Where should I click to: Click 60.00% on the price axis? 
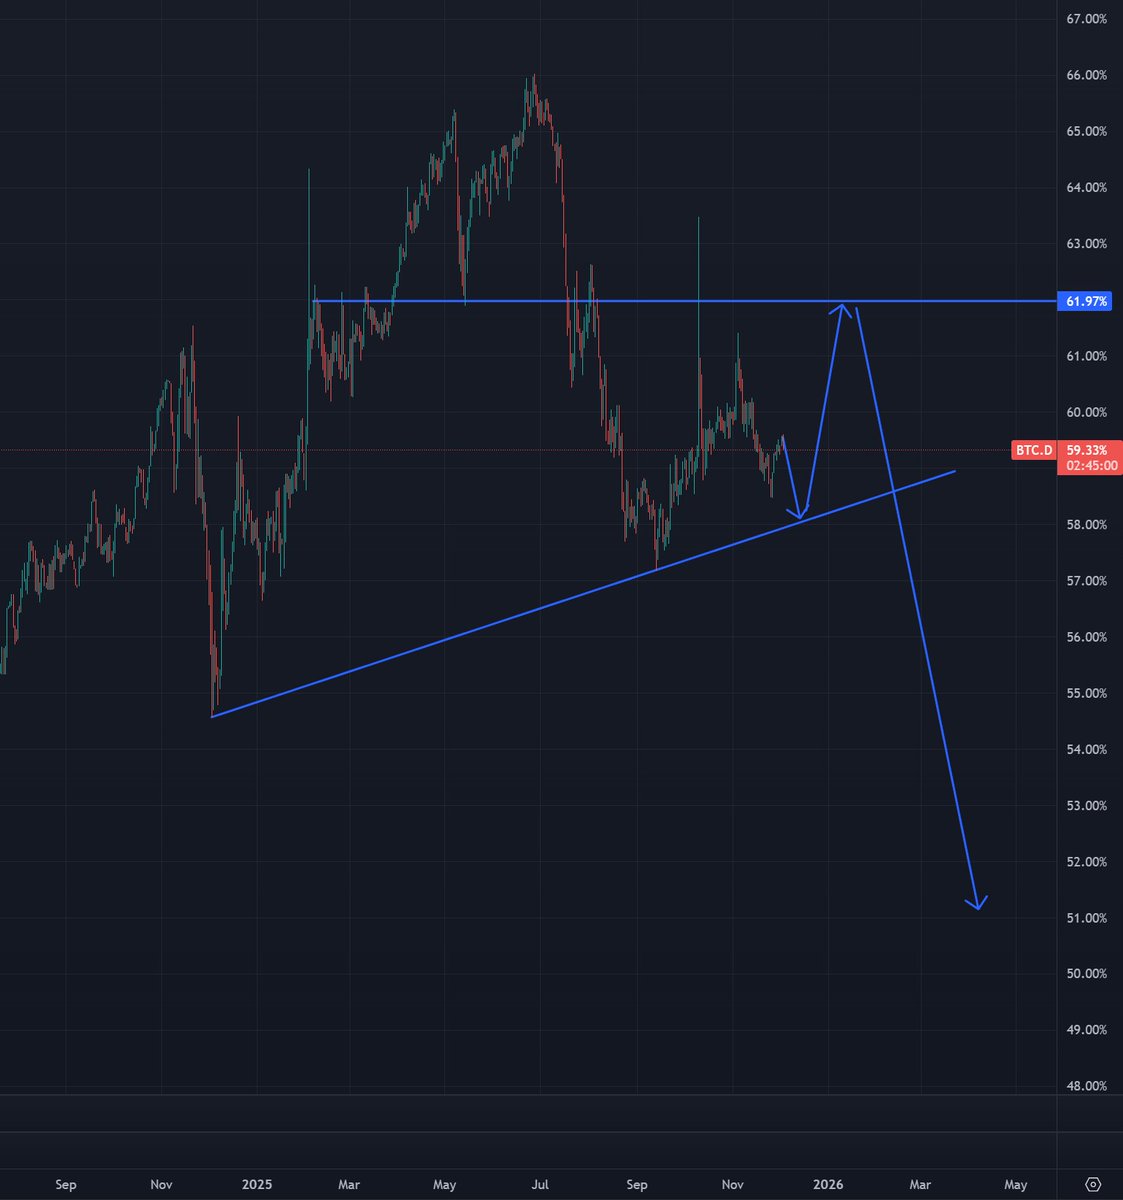click(x=1085, y=412)
